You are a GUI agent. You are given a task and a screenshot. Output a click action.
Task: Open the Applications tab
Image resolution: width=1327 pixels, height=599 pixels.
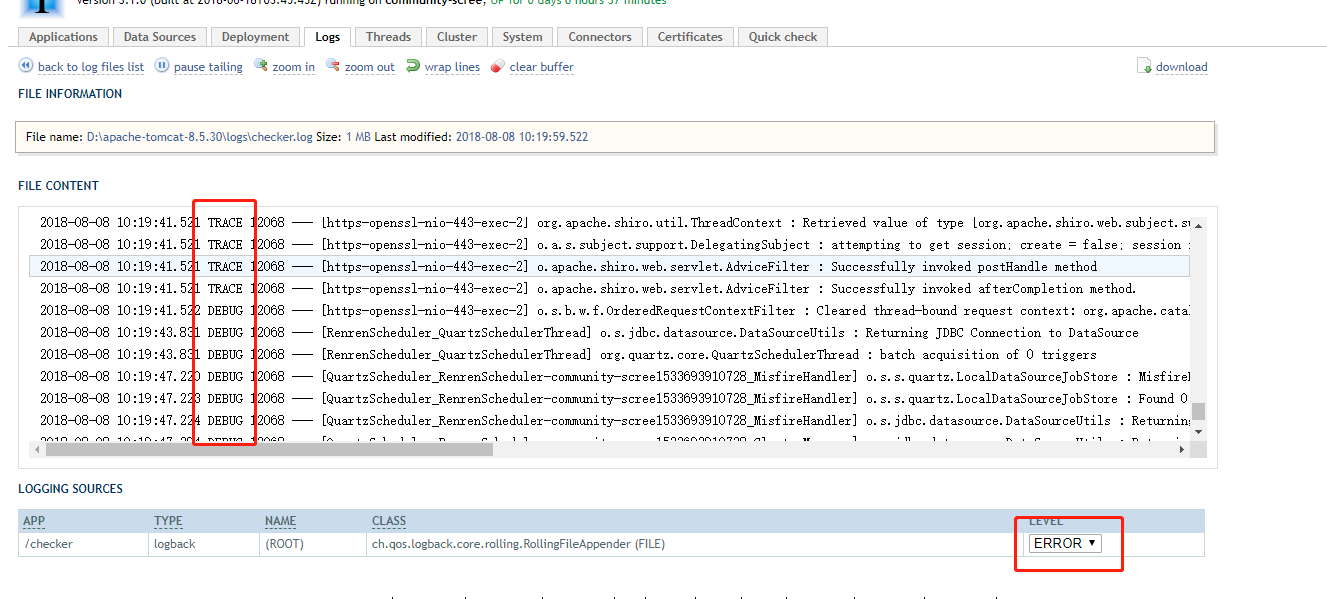pos(64,37)
